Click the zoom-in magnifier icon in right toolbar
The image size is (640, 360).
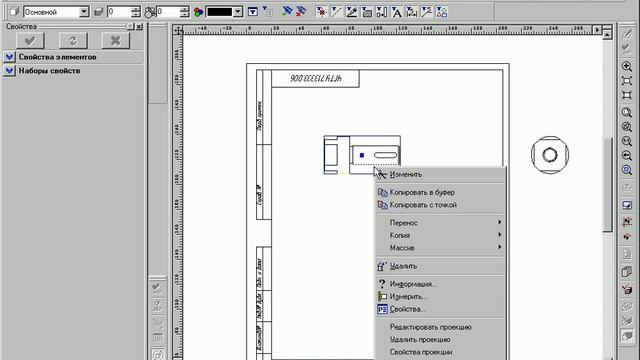point(627,66)
